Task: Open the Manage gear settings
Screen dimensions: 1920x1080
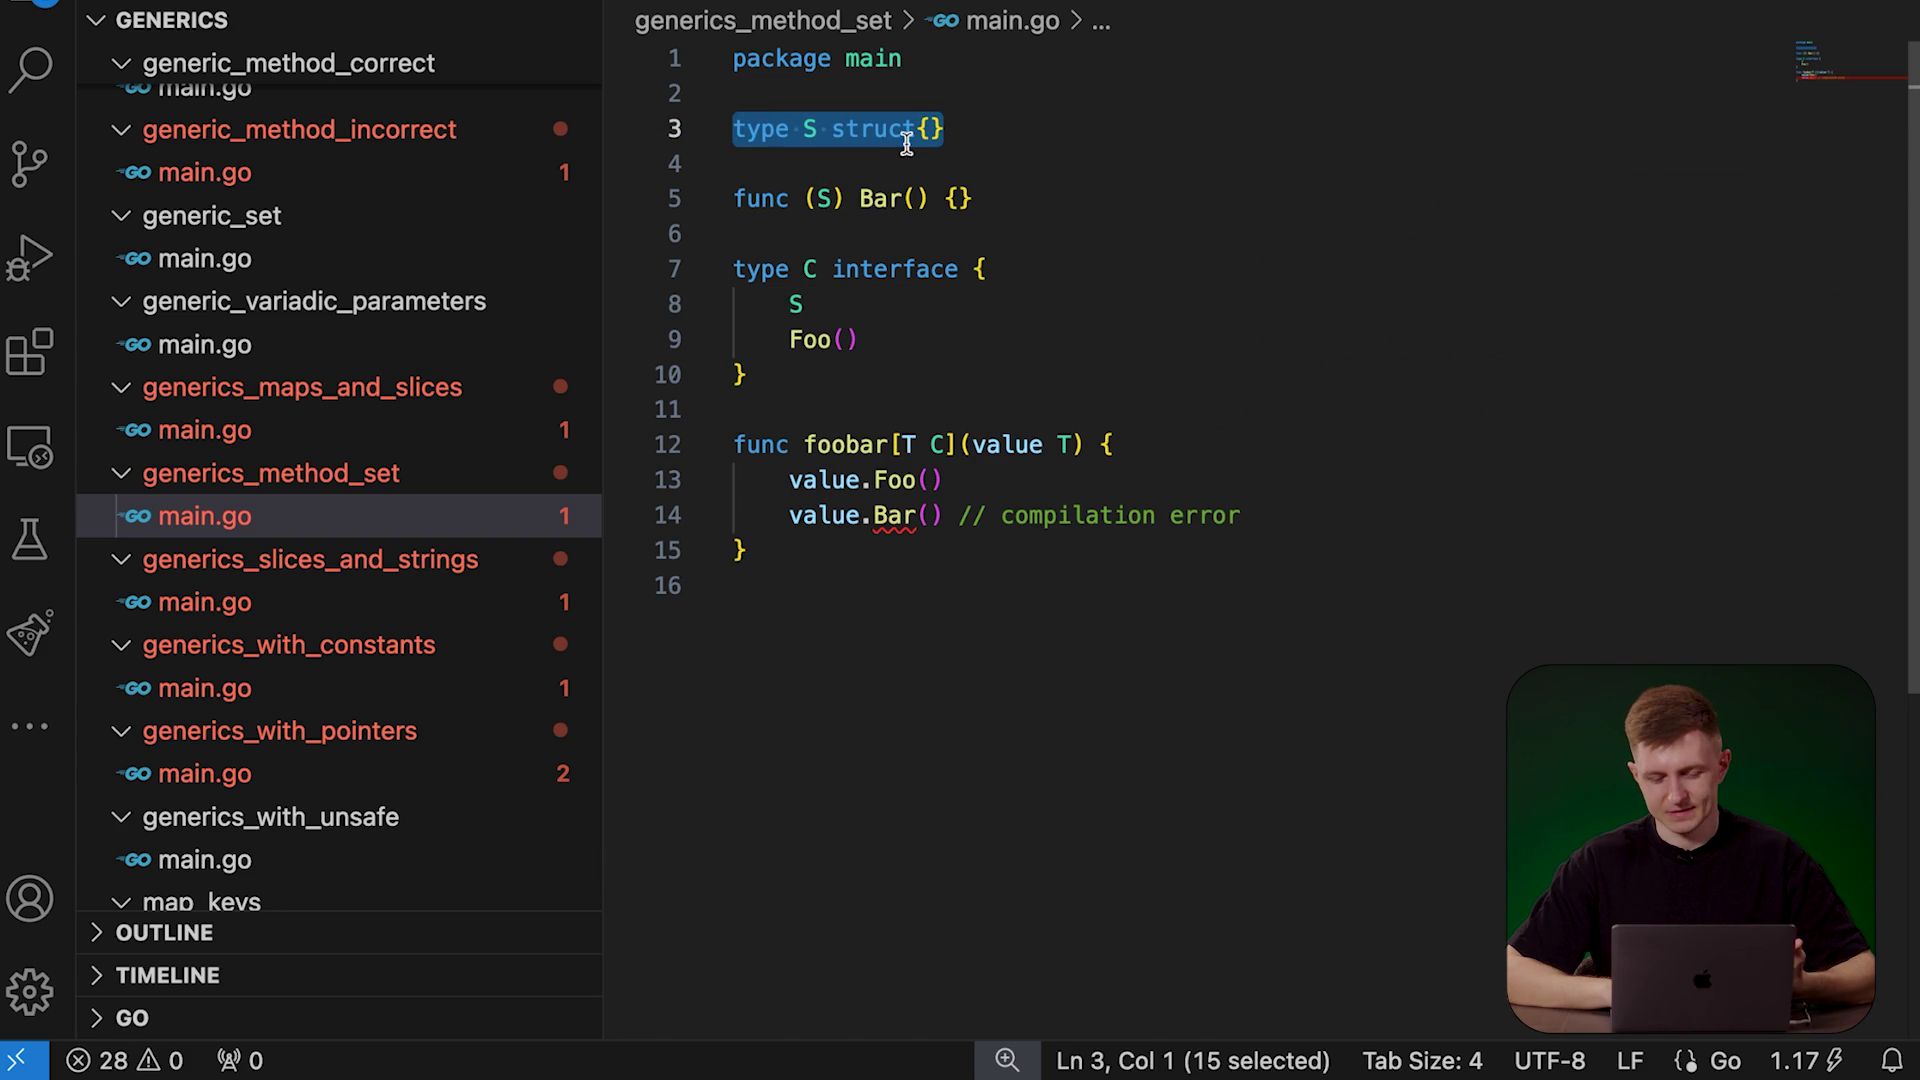Action: click(x=30, y=992)
